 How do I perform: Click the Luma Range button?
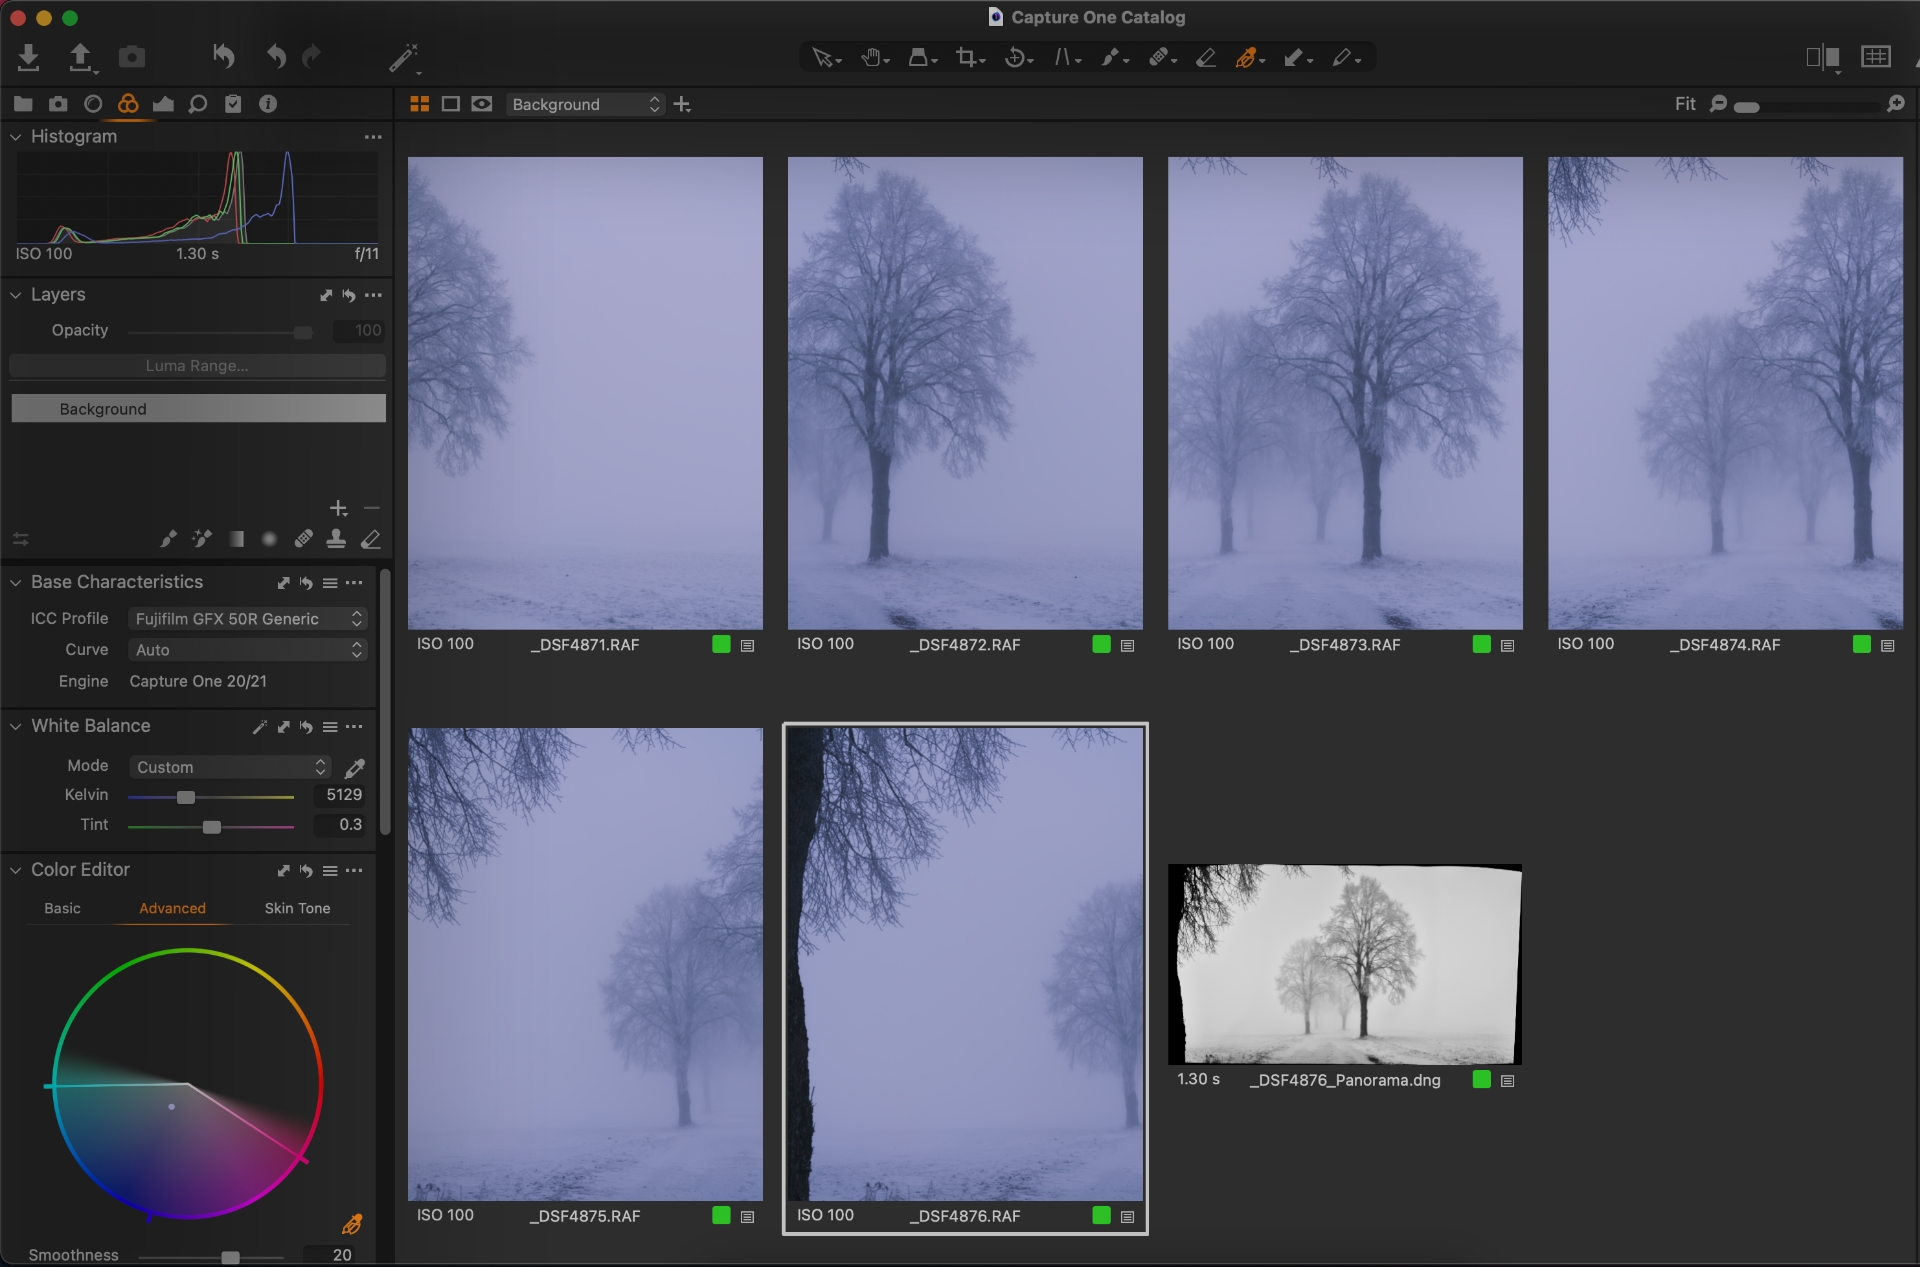point(197,365)
